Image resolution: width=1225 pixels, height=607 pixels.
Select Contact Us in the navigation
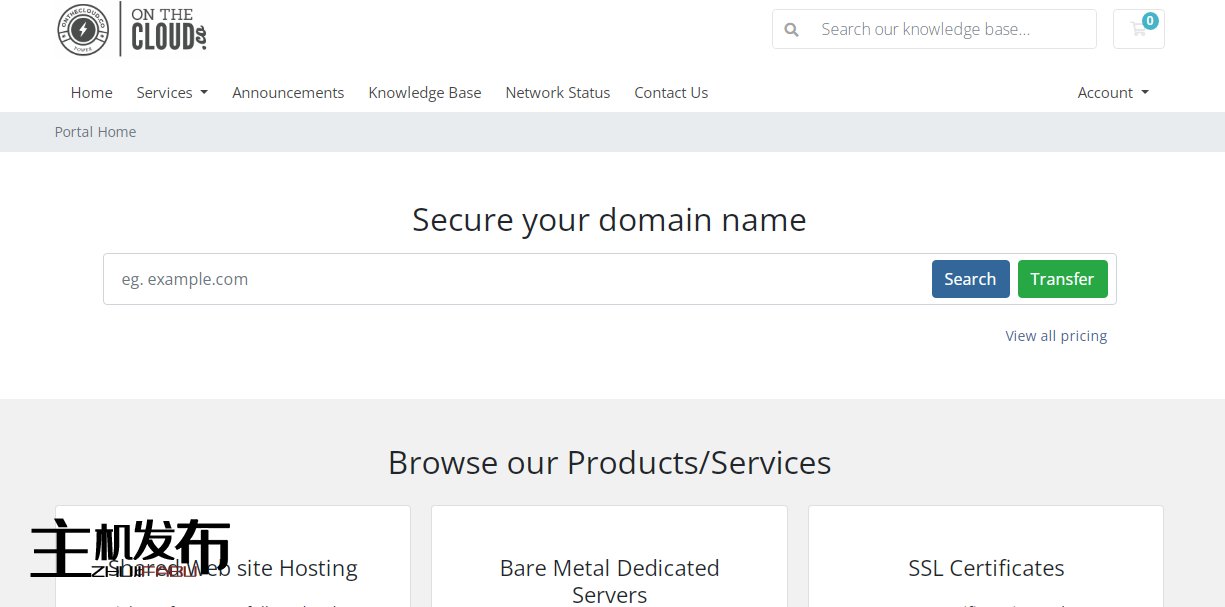pos(671,93)
